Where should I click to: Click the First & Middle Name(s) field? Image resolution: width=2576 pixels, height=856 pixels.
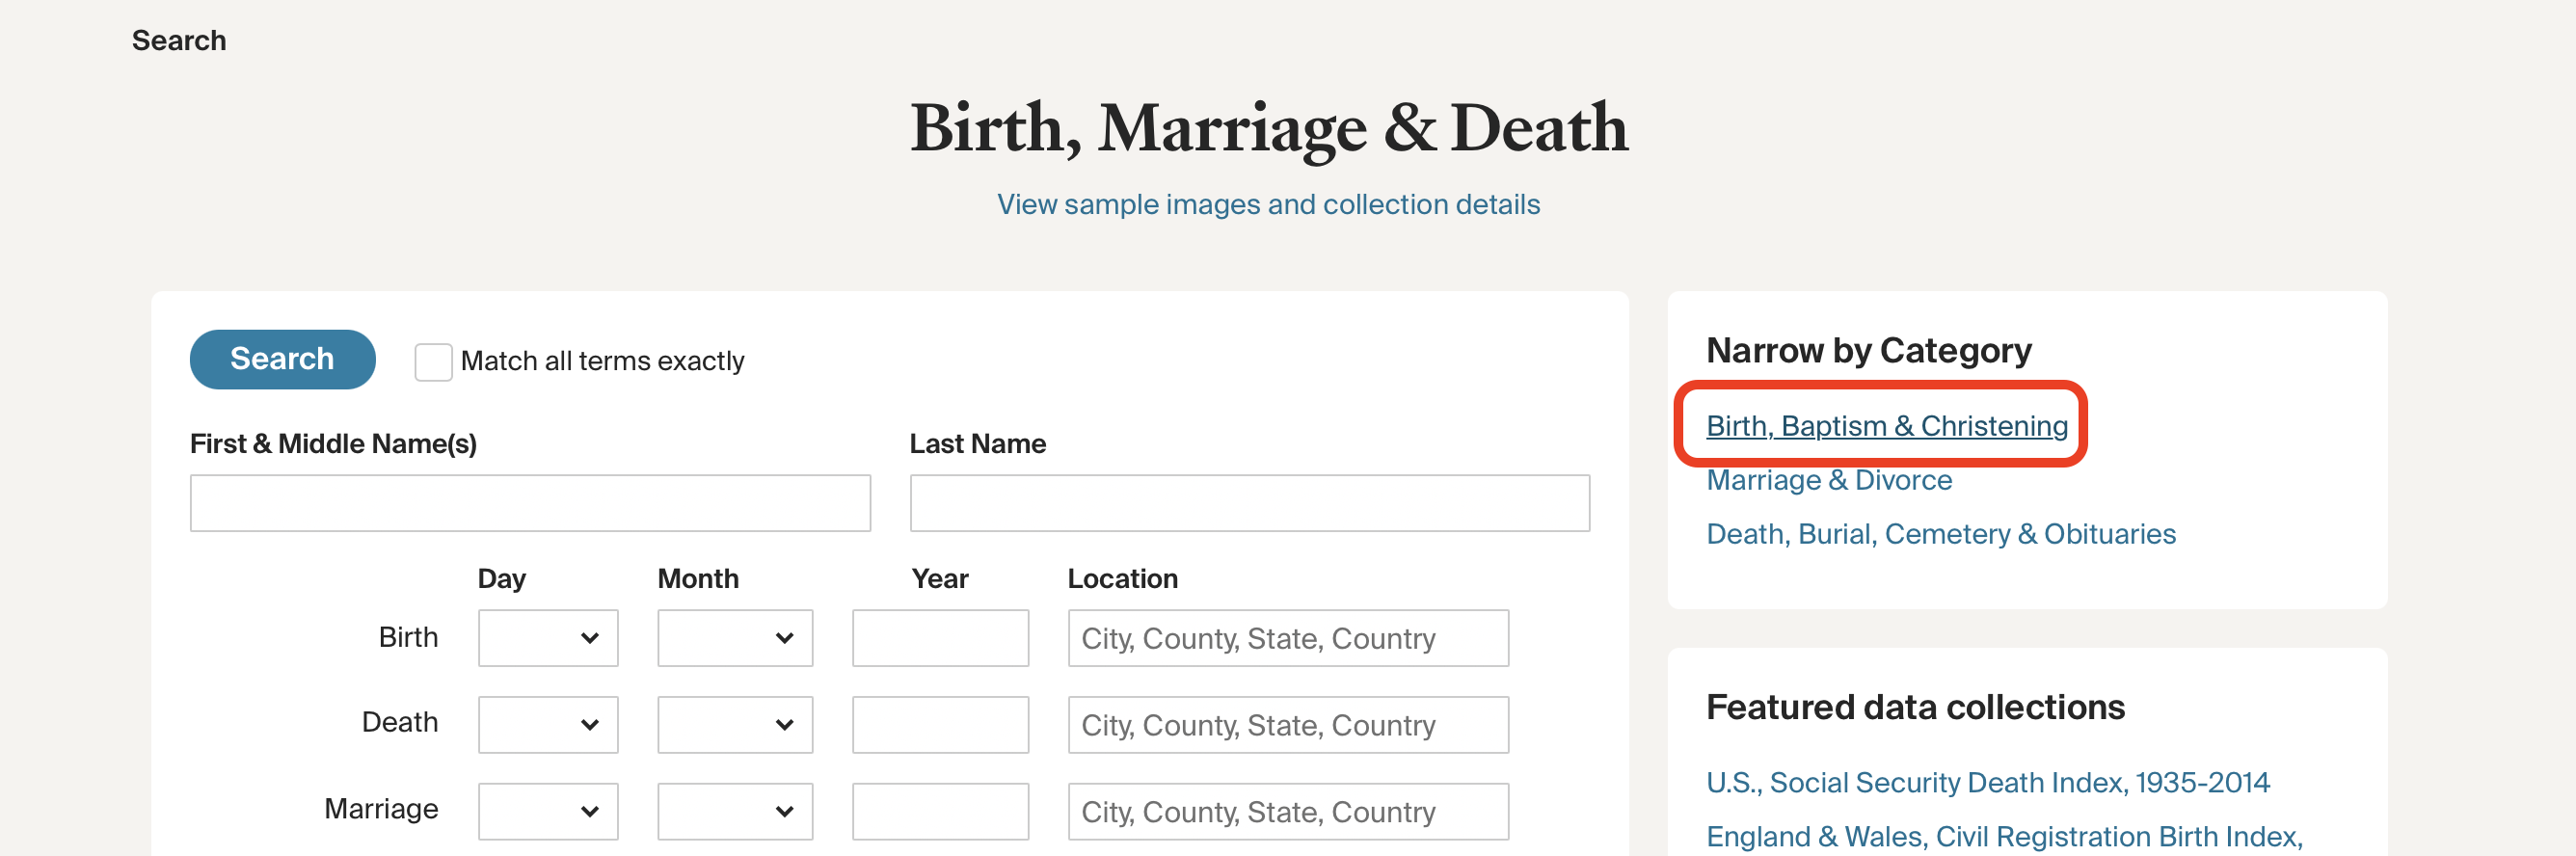(x=530, y=503)
